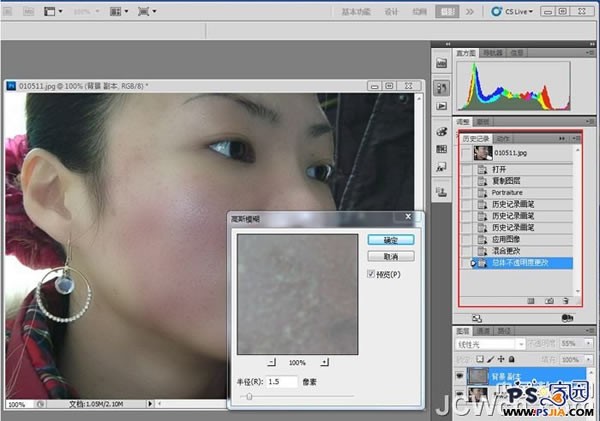600x421 pixels.
Task: Click the radius slider handle
Action: 249,396
